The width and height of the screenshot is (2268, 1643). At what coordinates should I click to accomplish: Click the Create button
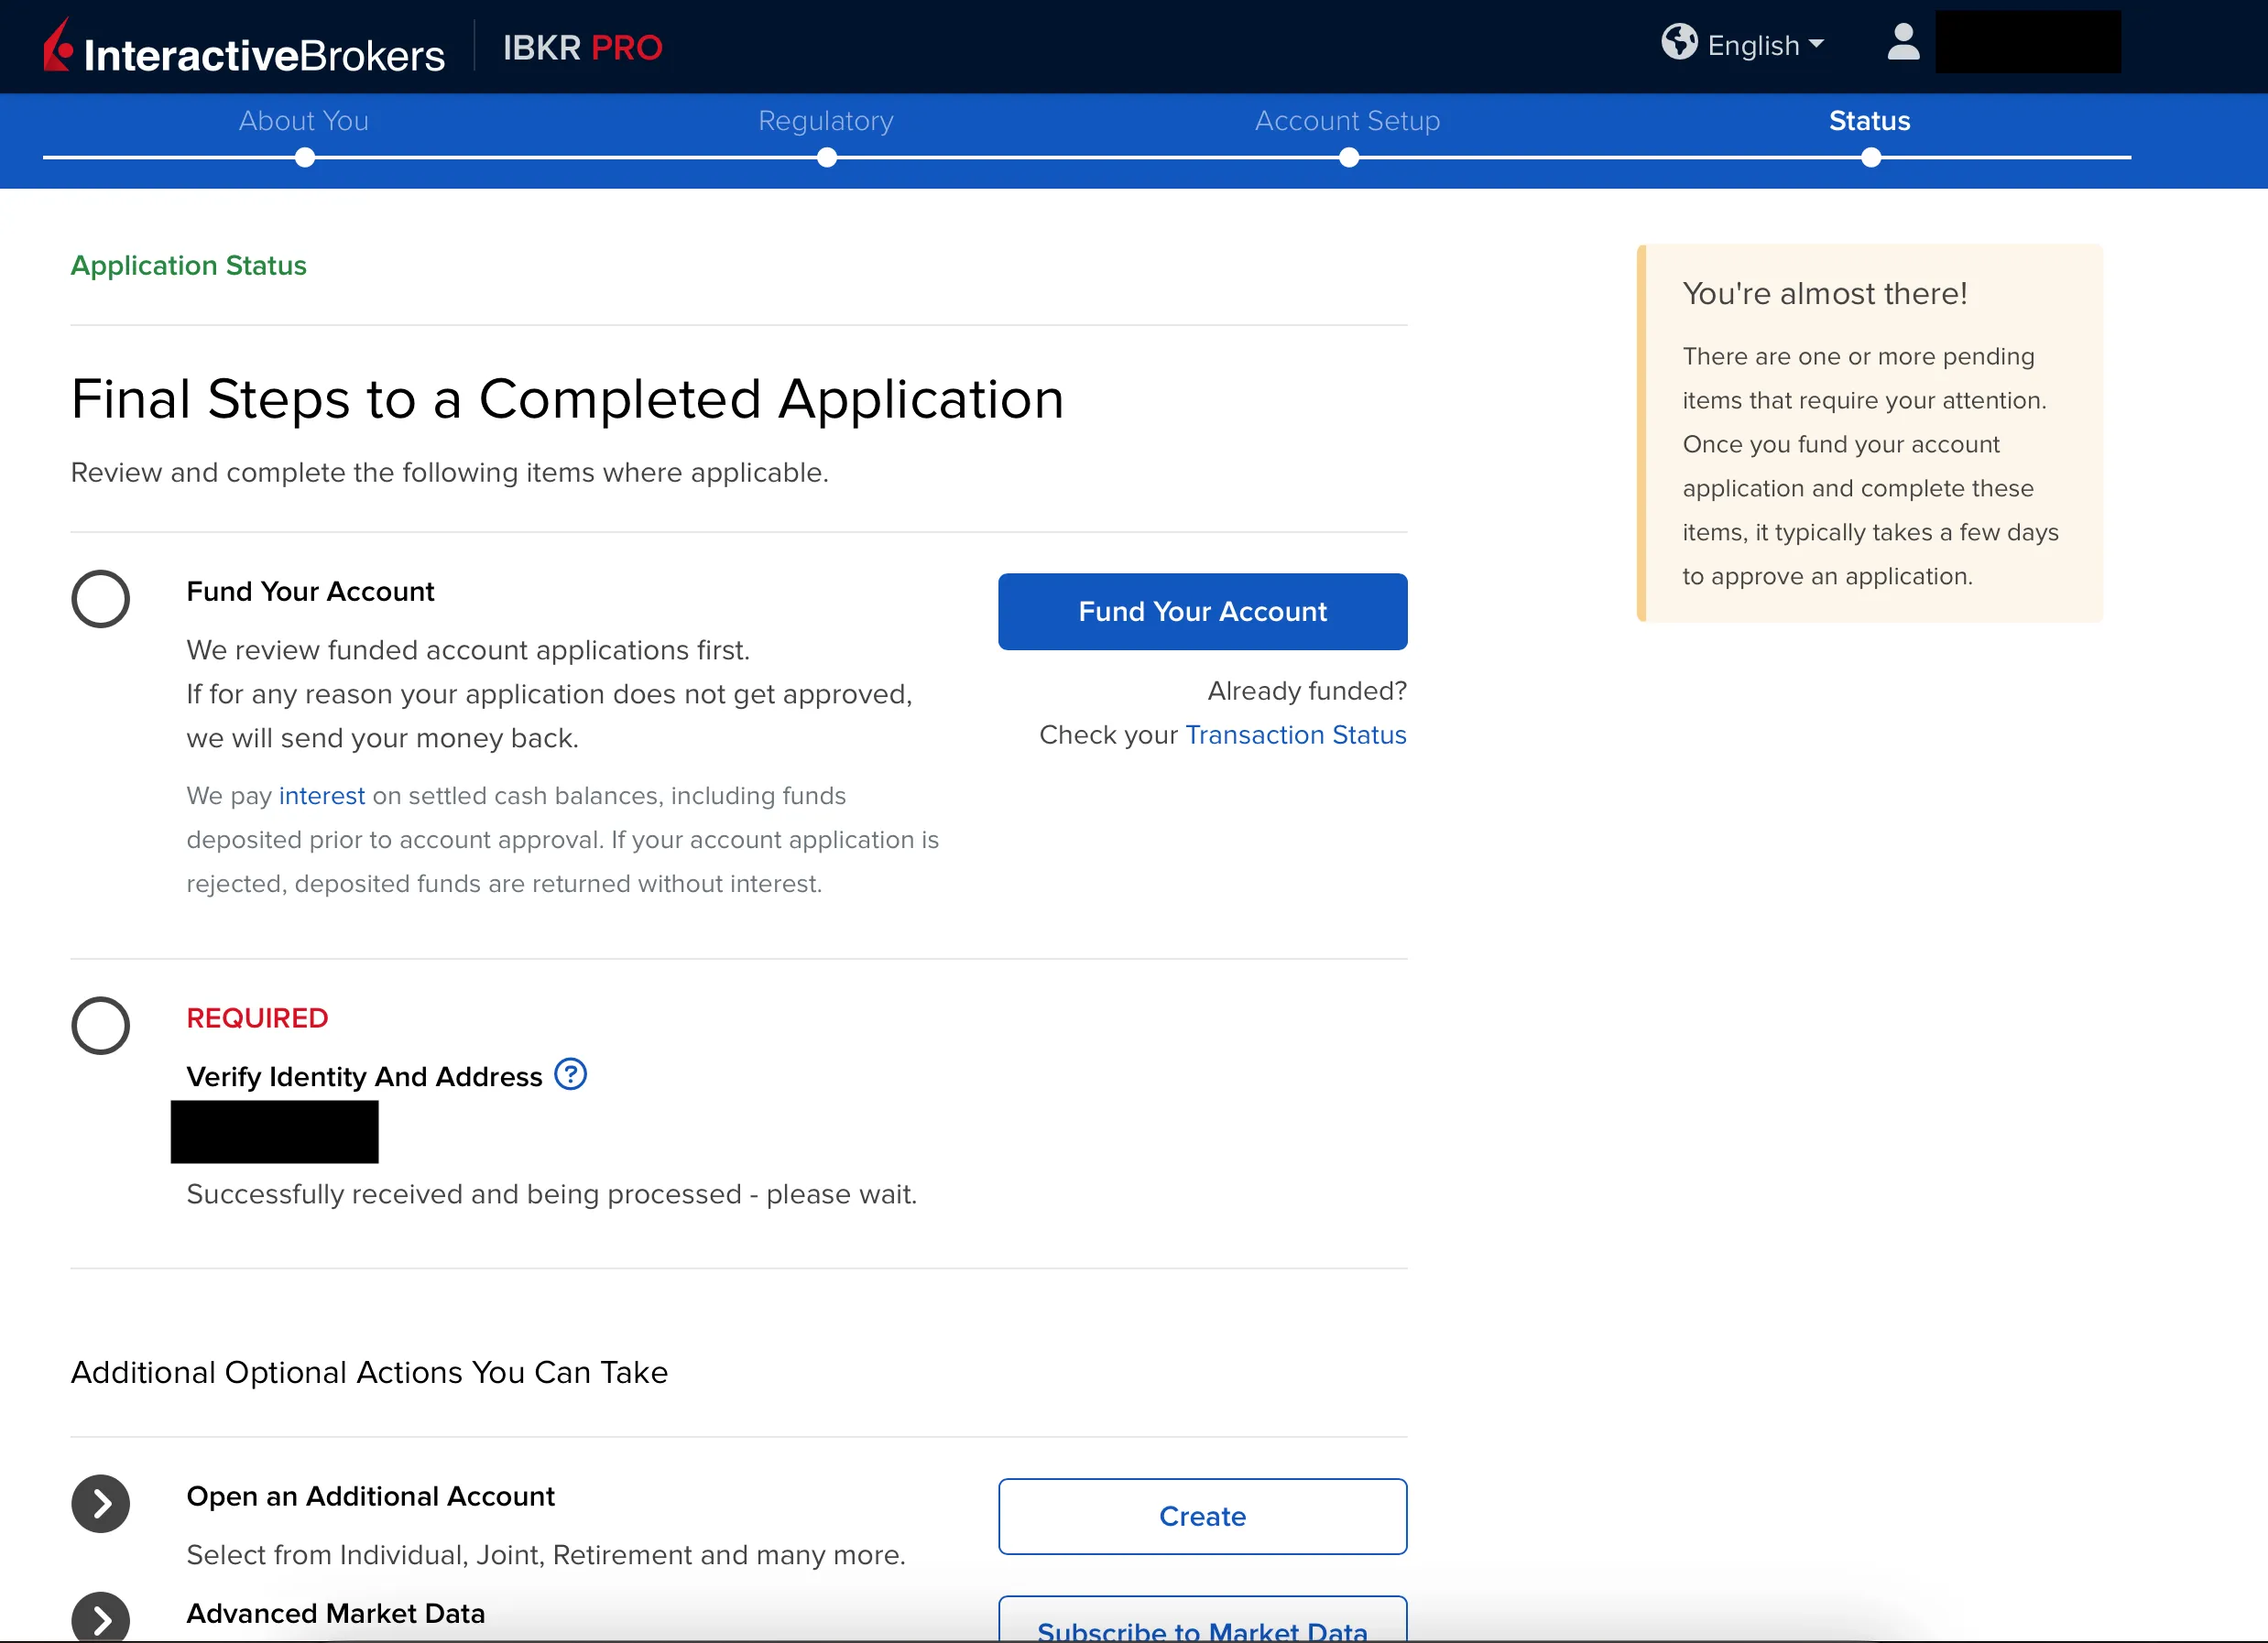click(x=1202, y=1516)
